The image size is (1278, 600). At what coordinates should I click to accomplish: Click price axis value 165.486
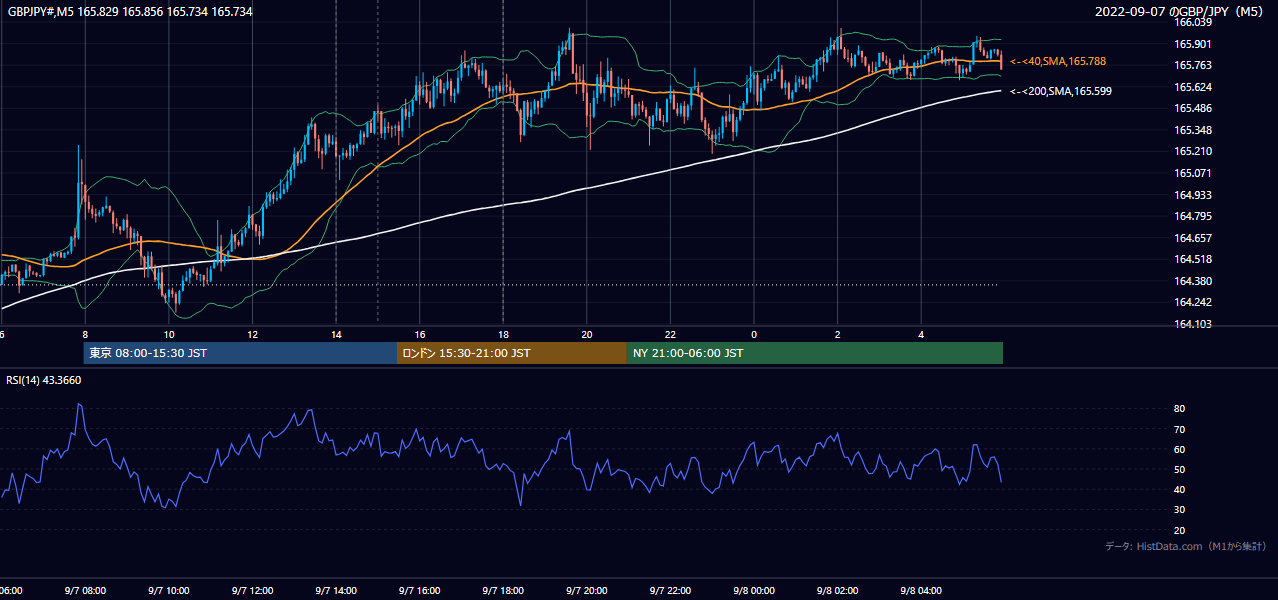pos(1193,109)
